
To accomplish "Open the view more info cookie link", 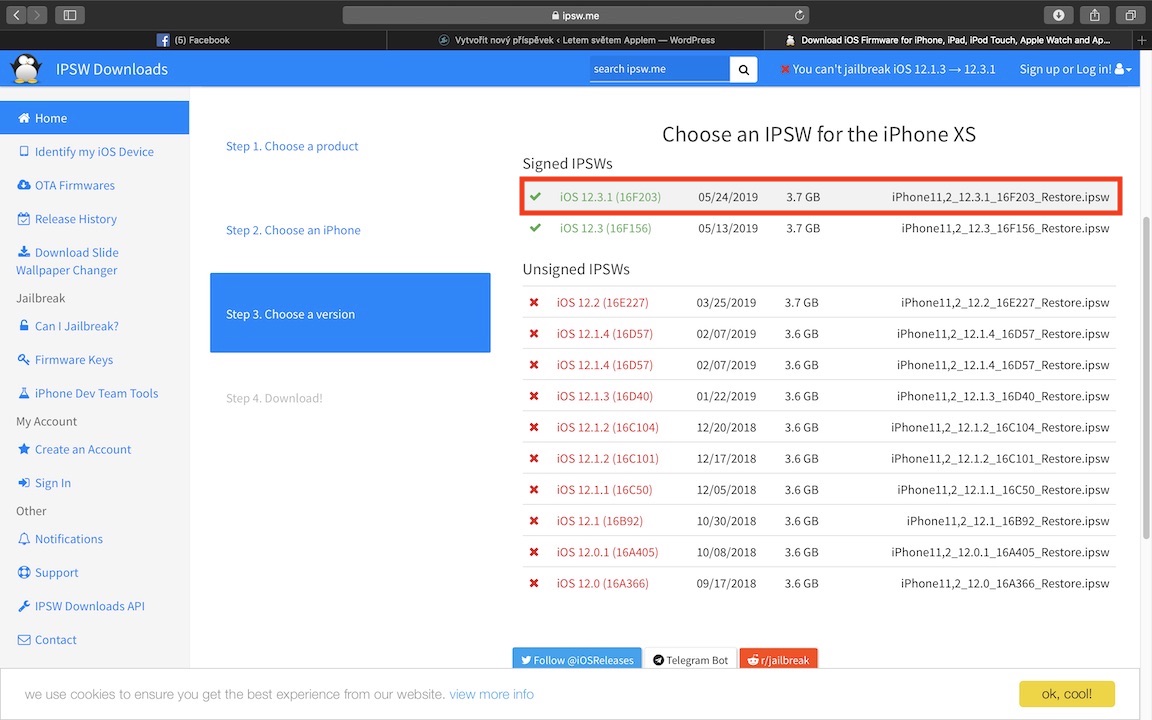I will 492,694.
